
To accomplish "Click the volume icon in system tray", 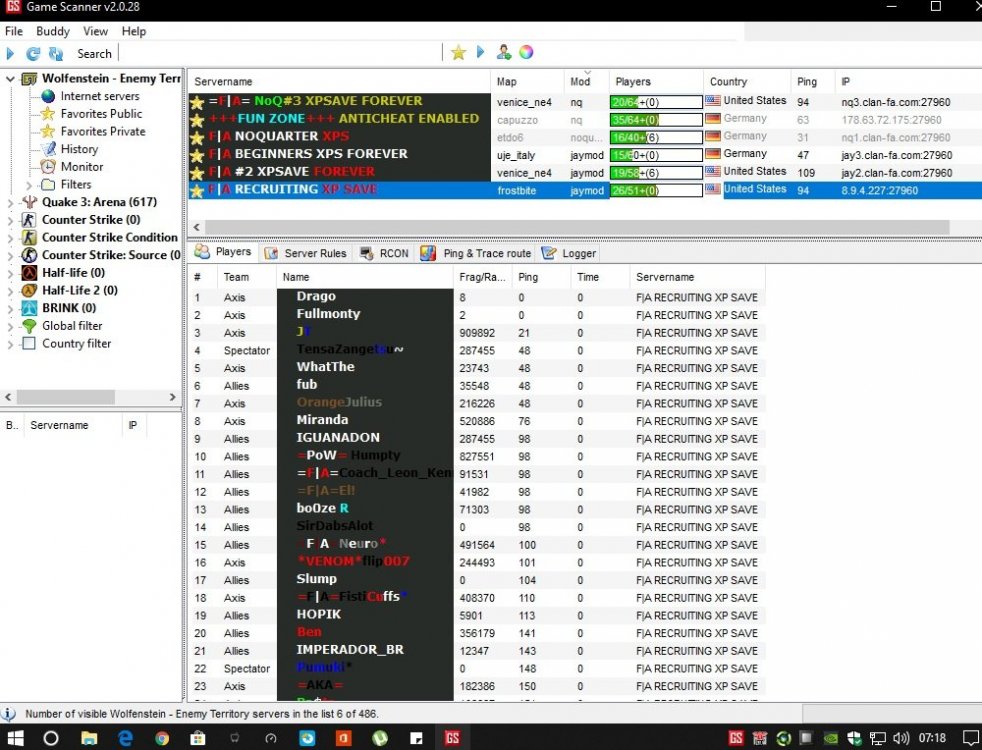I will [x=901, y=739].
